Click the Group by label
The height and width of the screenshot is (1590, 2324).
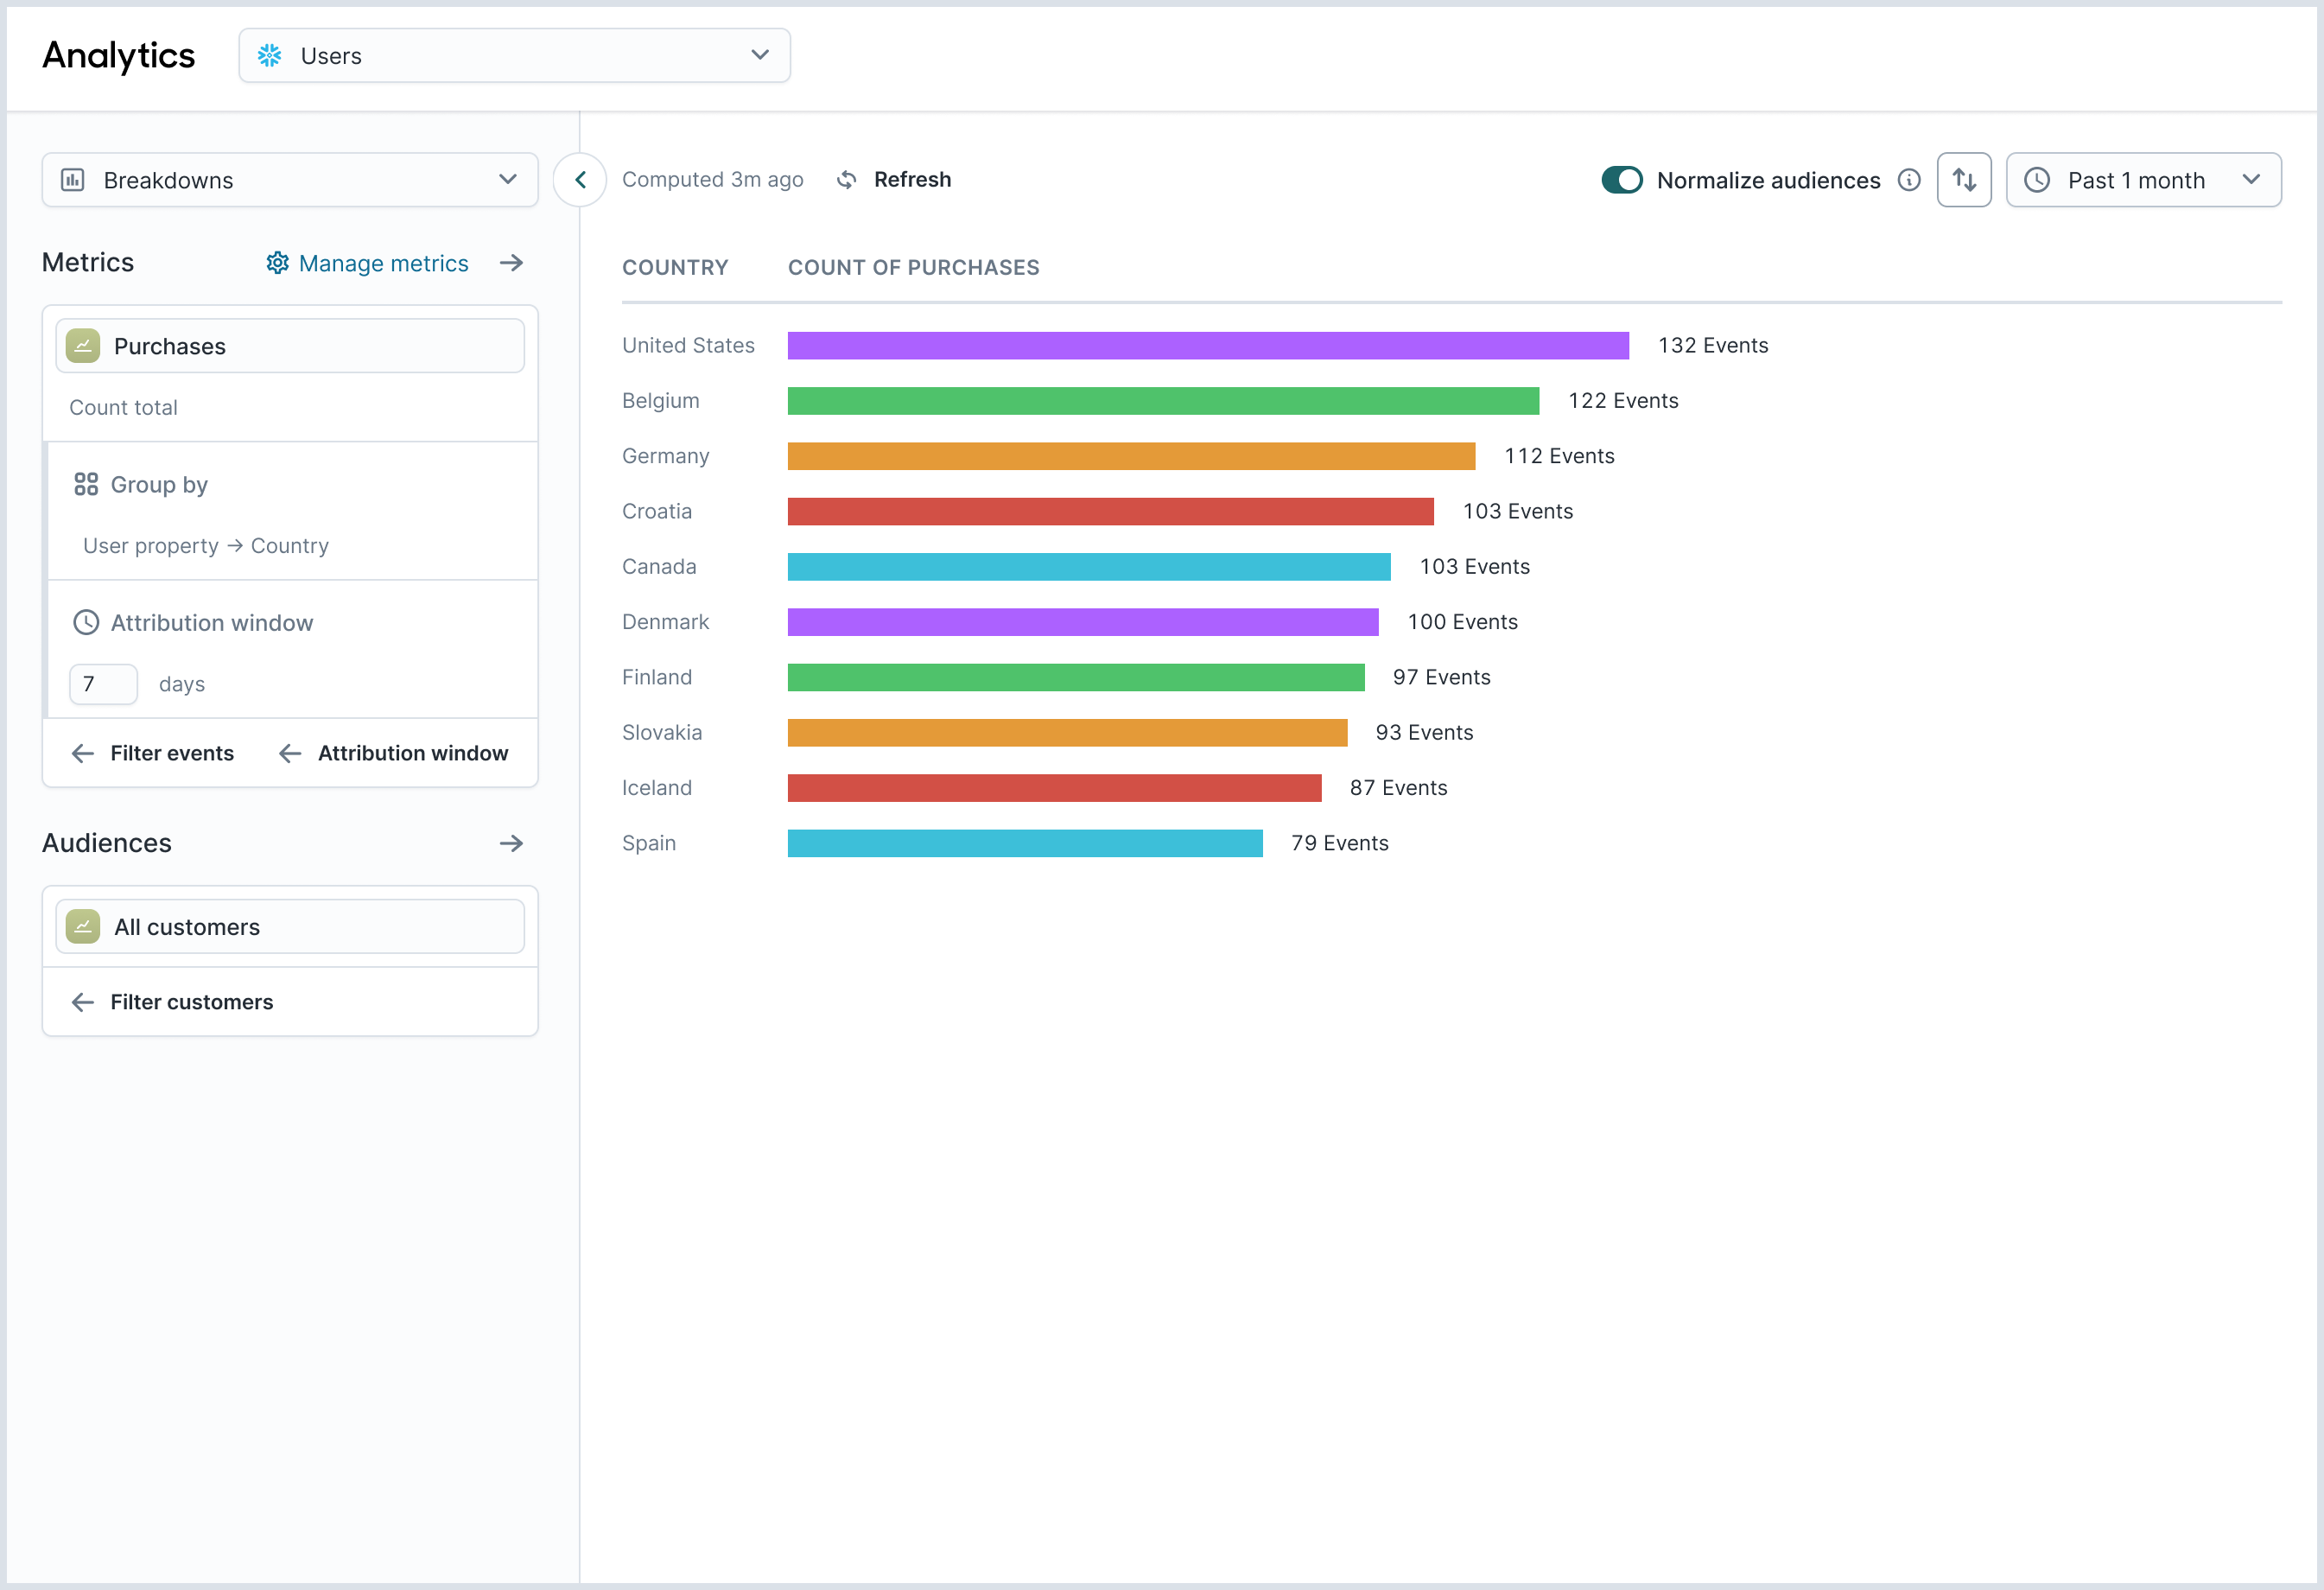159,485
